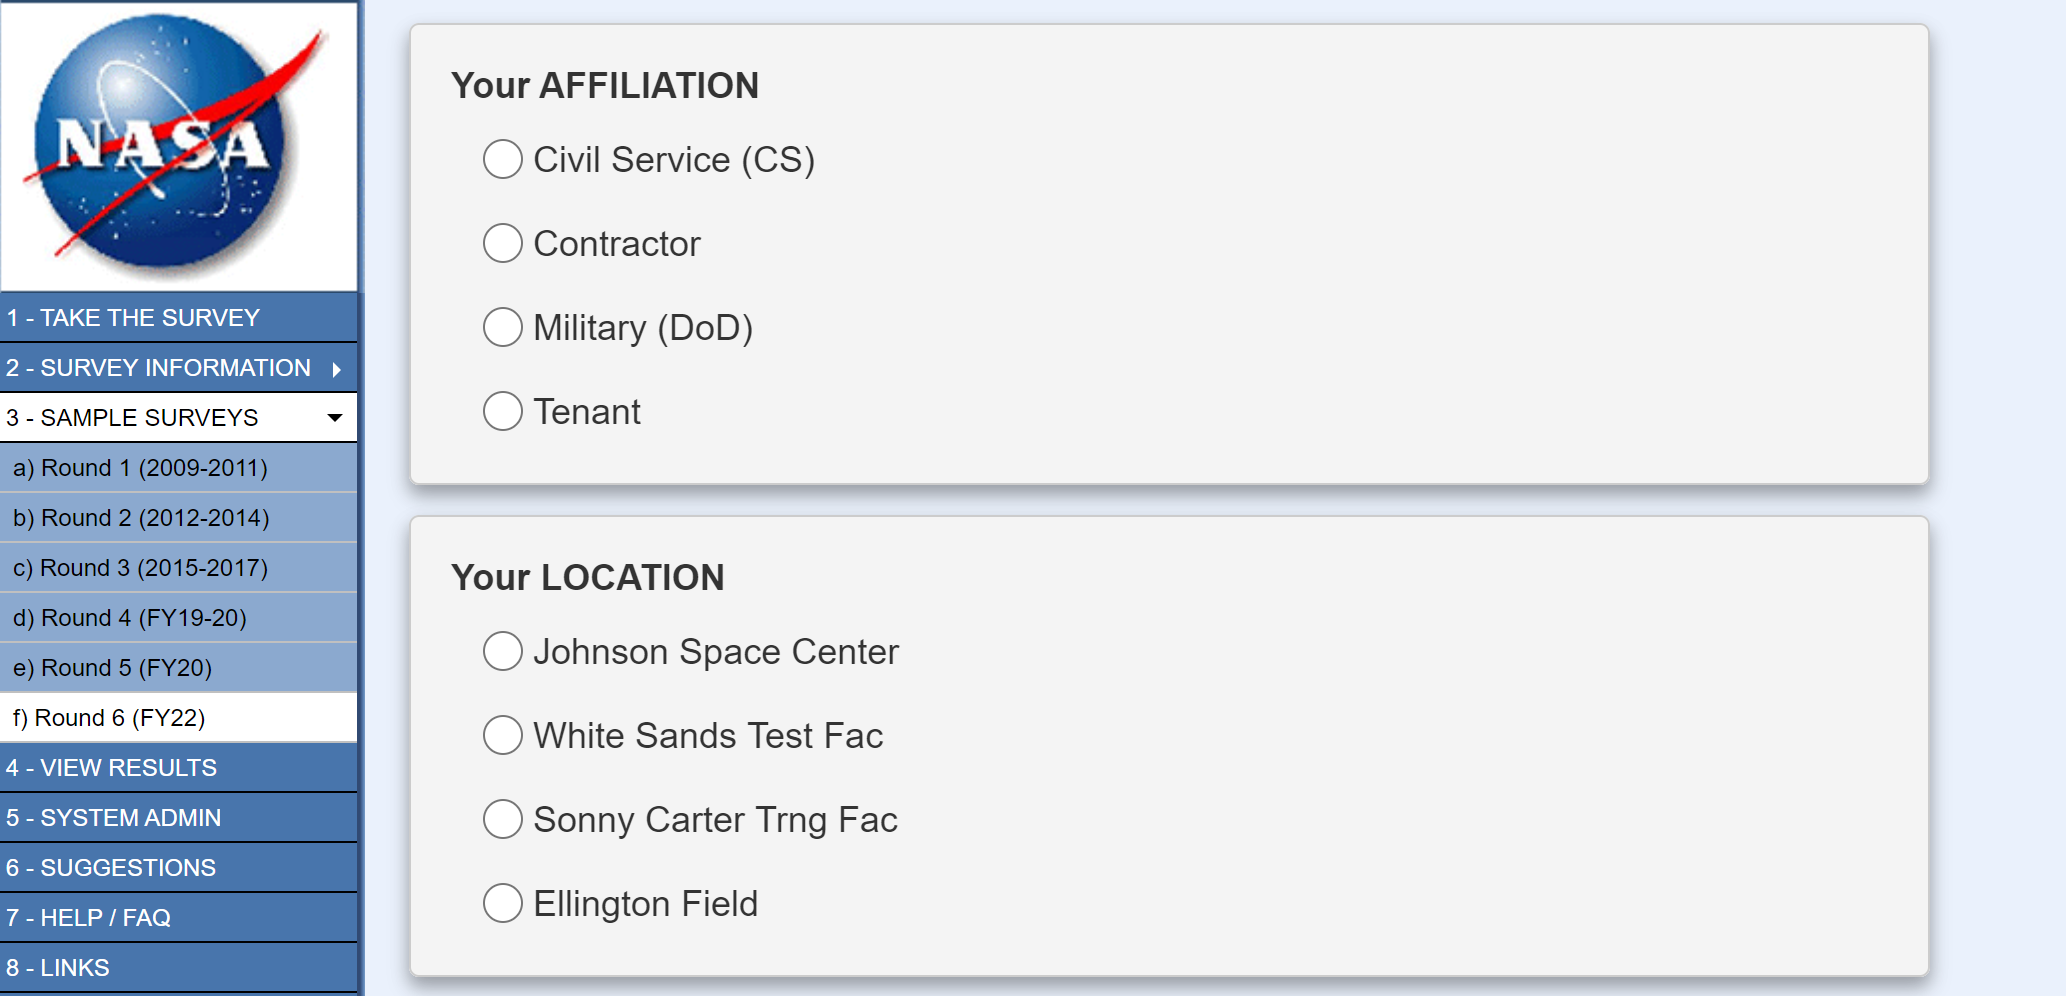Choose Contractor as your affiliation

503,243
